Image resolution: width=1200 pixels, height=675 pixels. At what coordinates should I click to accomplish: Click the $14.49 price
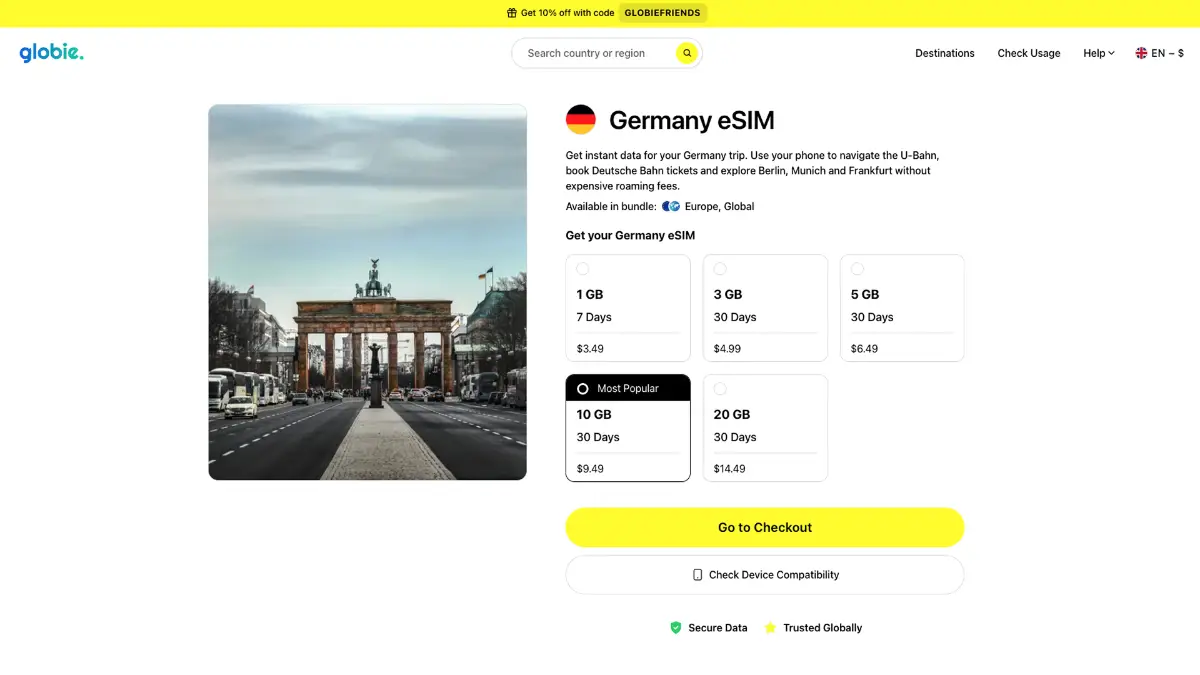pos(729,469)
